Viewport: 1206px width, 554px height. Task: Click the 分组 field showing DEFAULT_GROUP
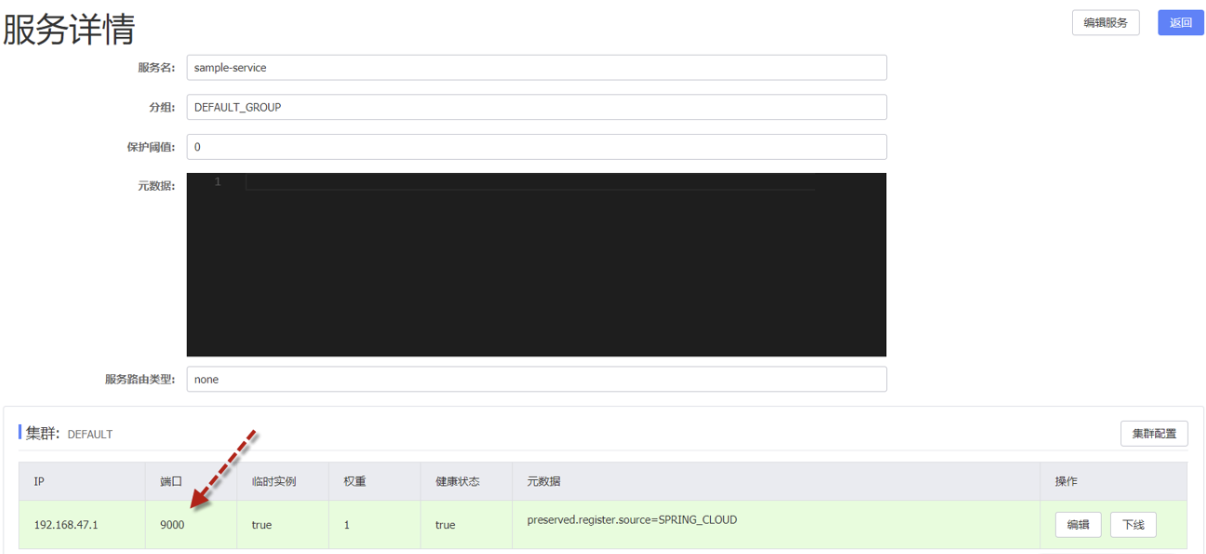point(536,107)
